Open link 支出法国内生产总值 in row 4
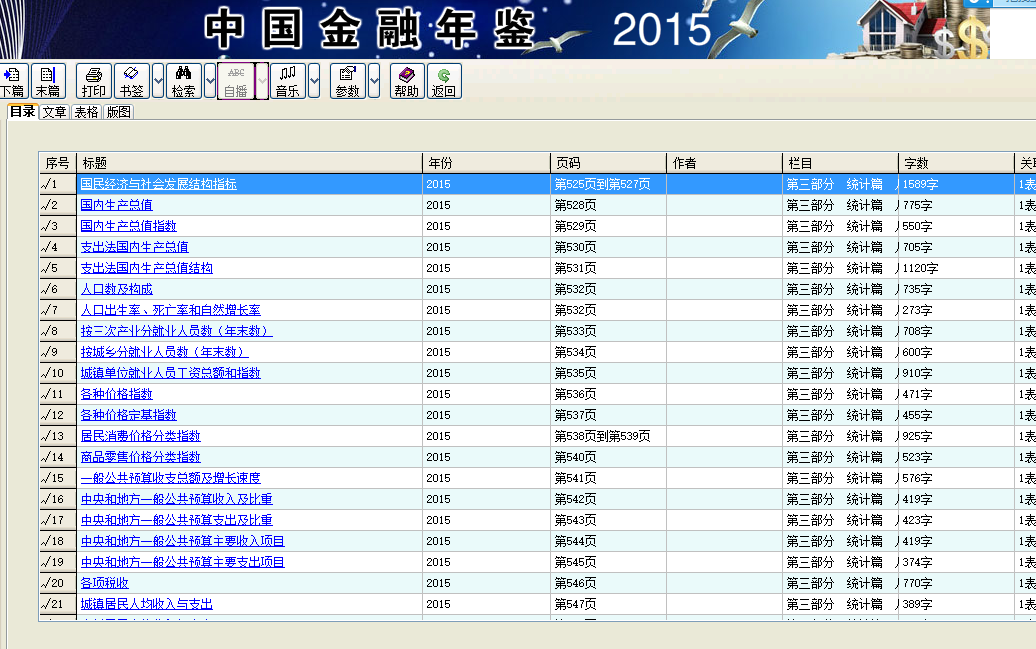 (x=134, y=247)
